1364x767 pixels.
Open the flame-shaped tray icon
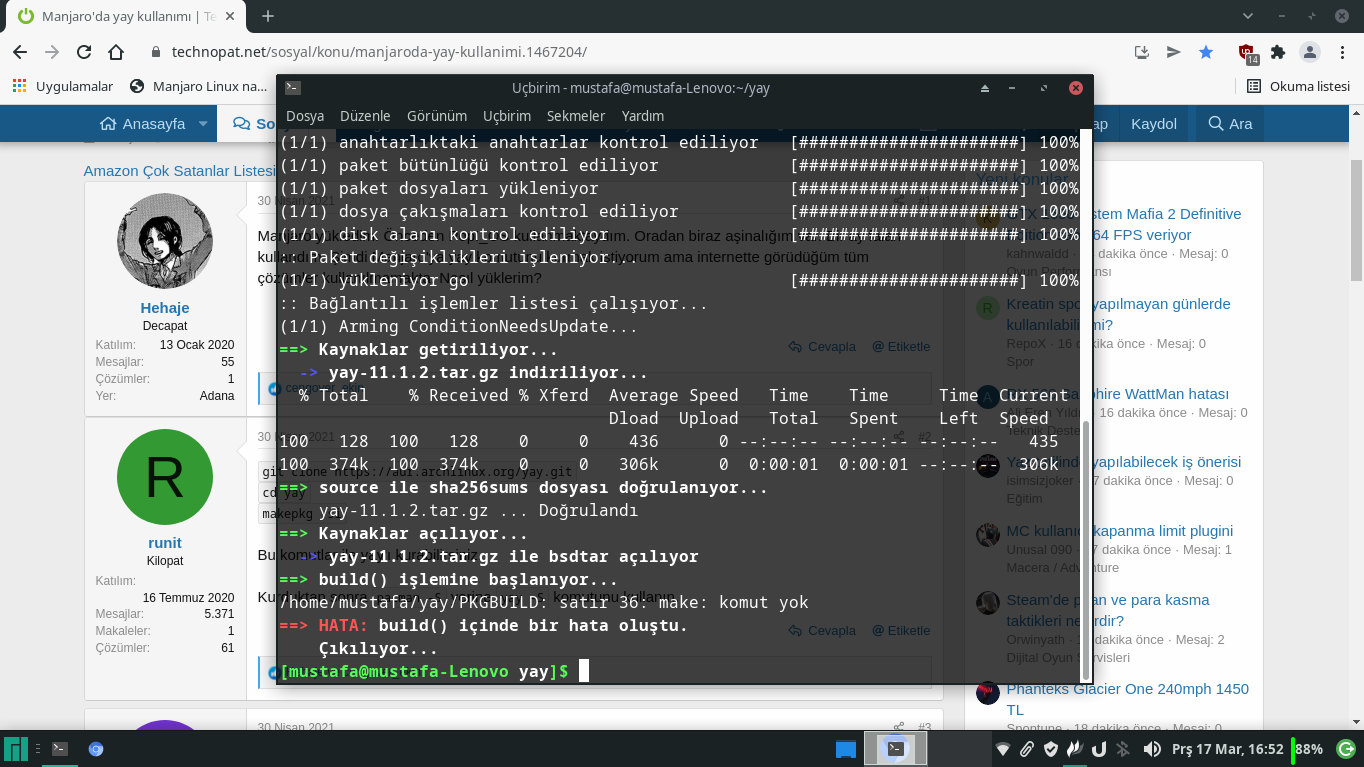[1075, 749]
